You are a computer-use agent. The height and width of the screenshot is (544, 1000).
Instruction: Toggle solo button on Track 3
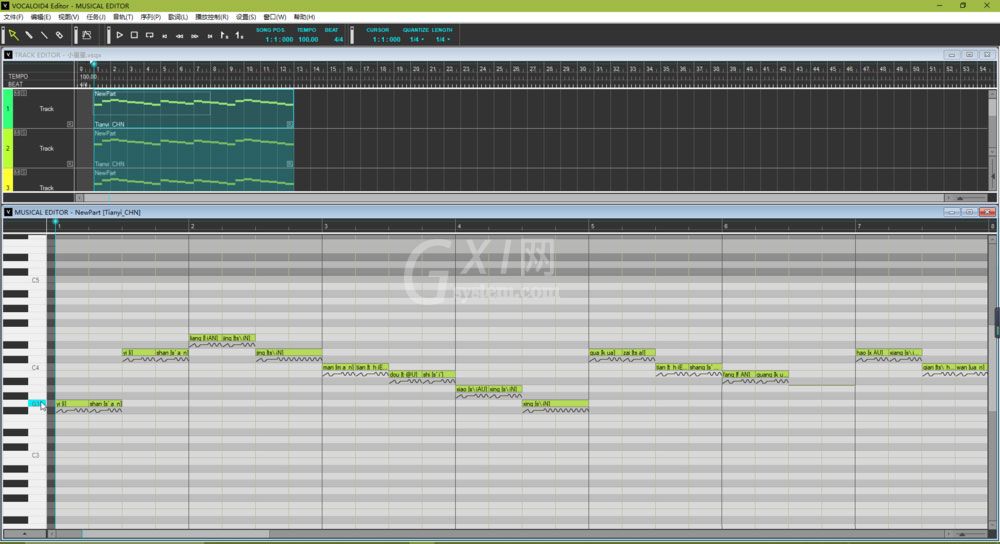[23, 172]
